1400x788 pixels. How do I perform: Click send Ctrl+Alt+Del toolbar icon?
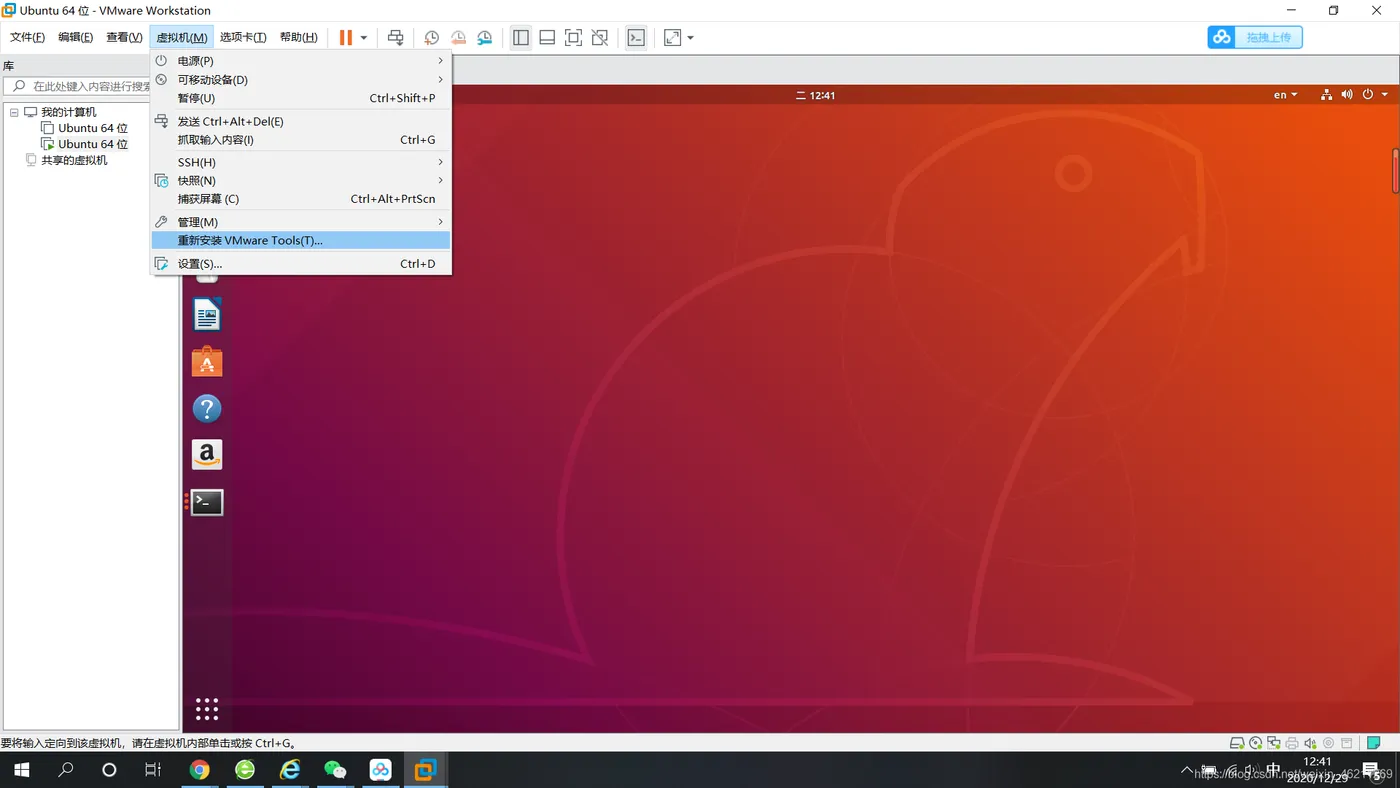pyautogui.click(x=396, y=37)
